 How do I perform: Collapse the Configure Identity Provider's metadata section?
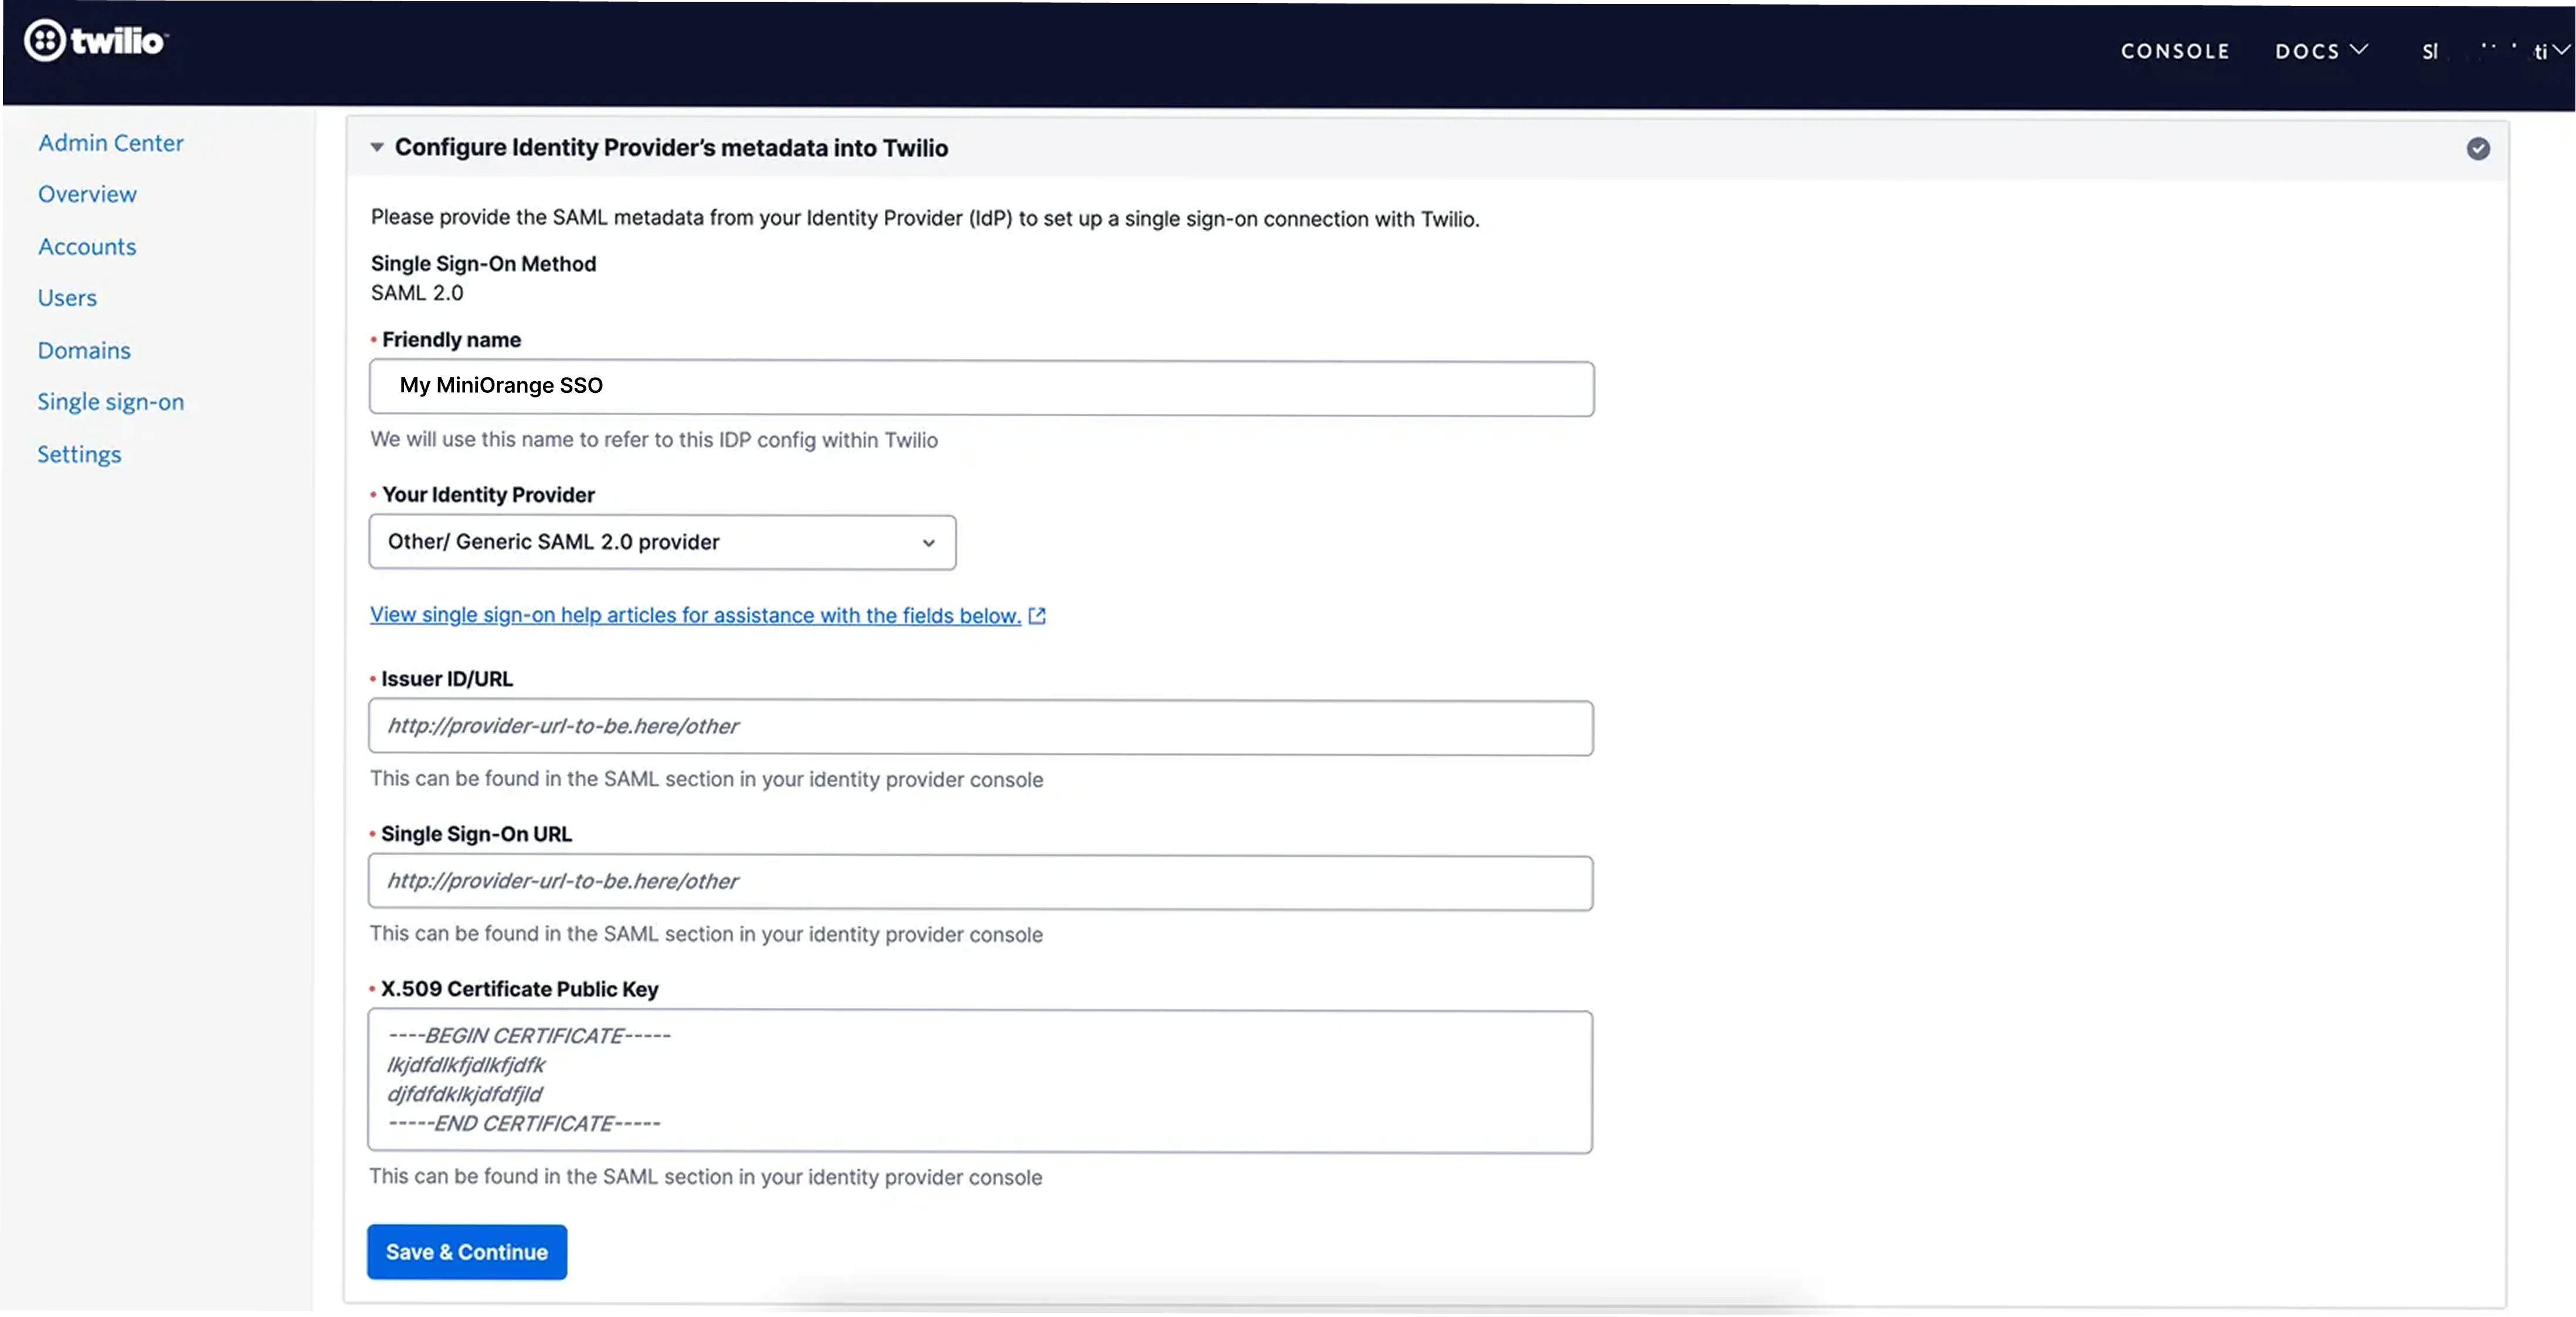(x=377, y=148)
